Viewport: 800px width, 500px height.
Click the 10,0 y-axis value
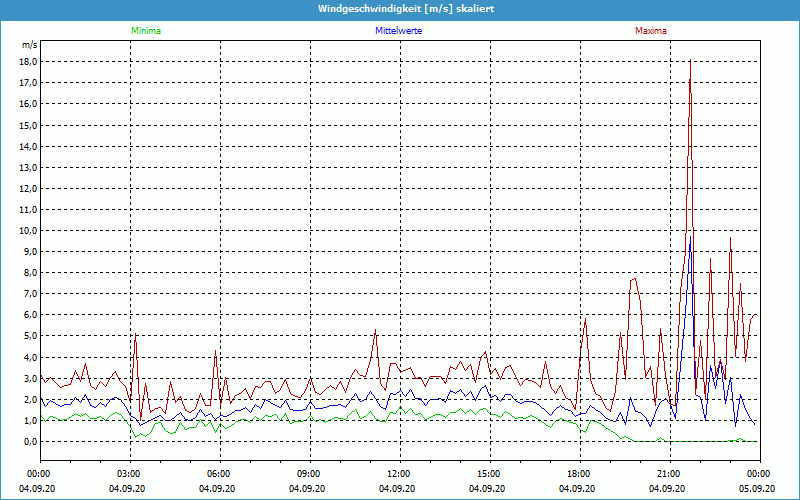pos(29,230)
